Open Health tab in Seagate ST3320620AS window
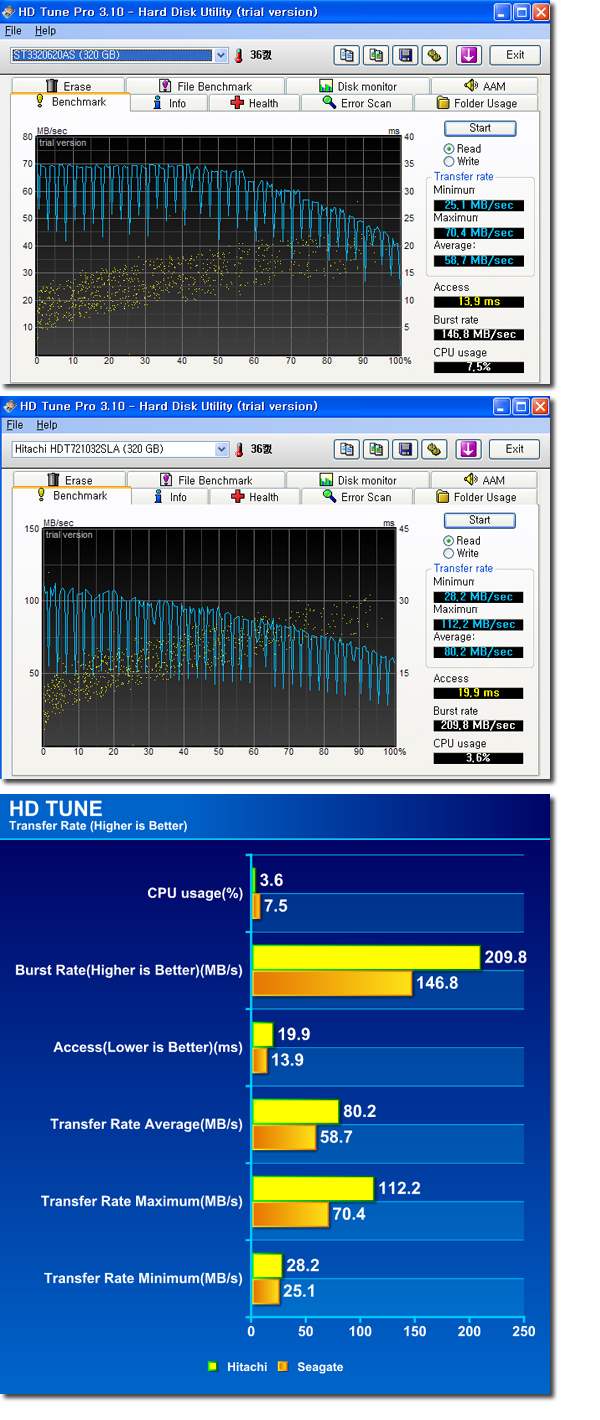The image size is (600, 1420). click(x=254, y=103)
